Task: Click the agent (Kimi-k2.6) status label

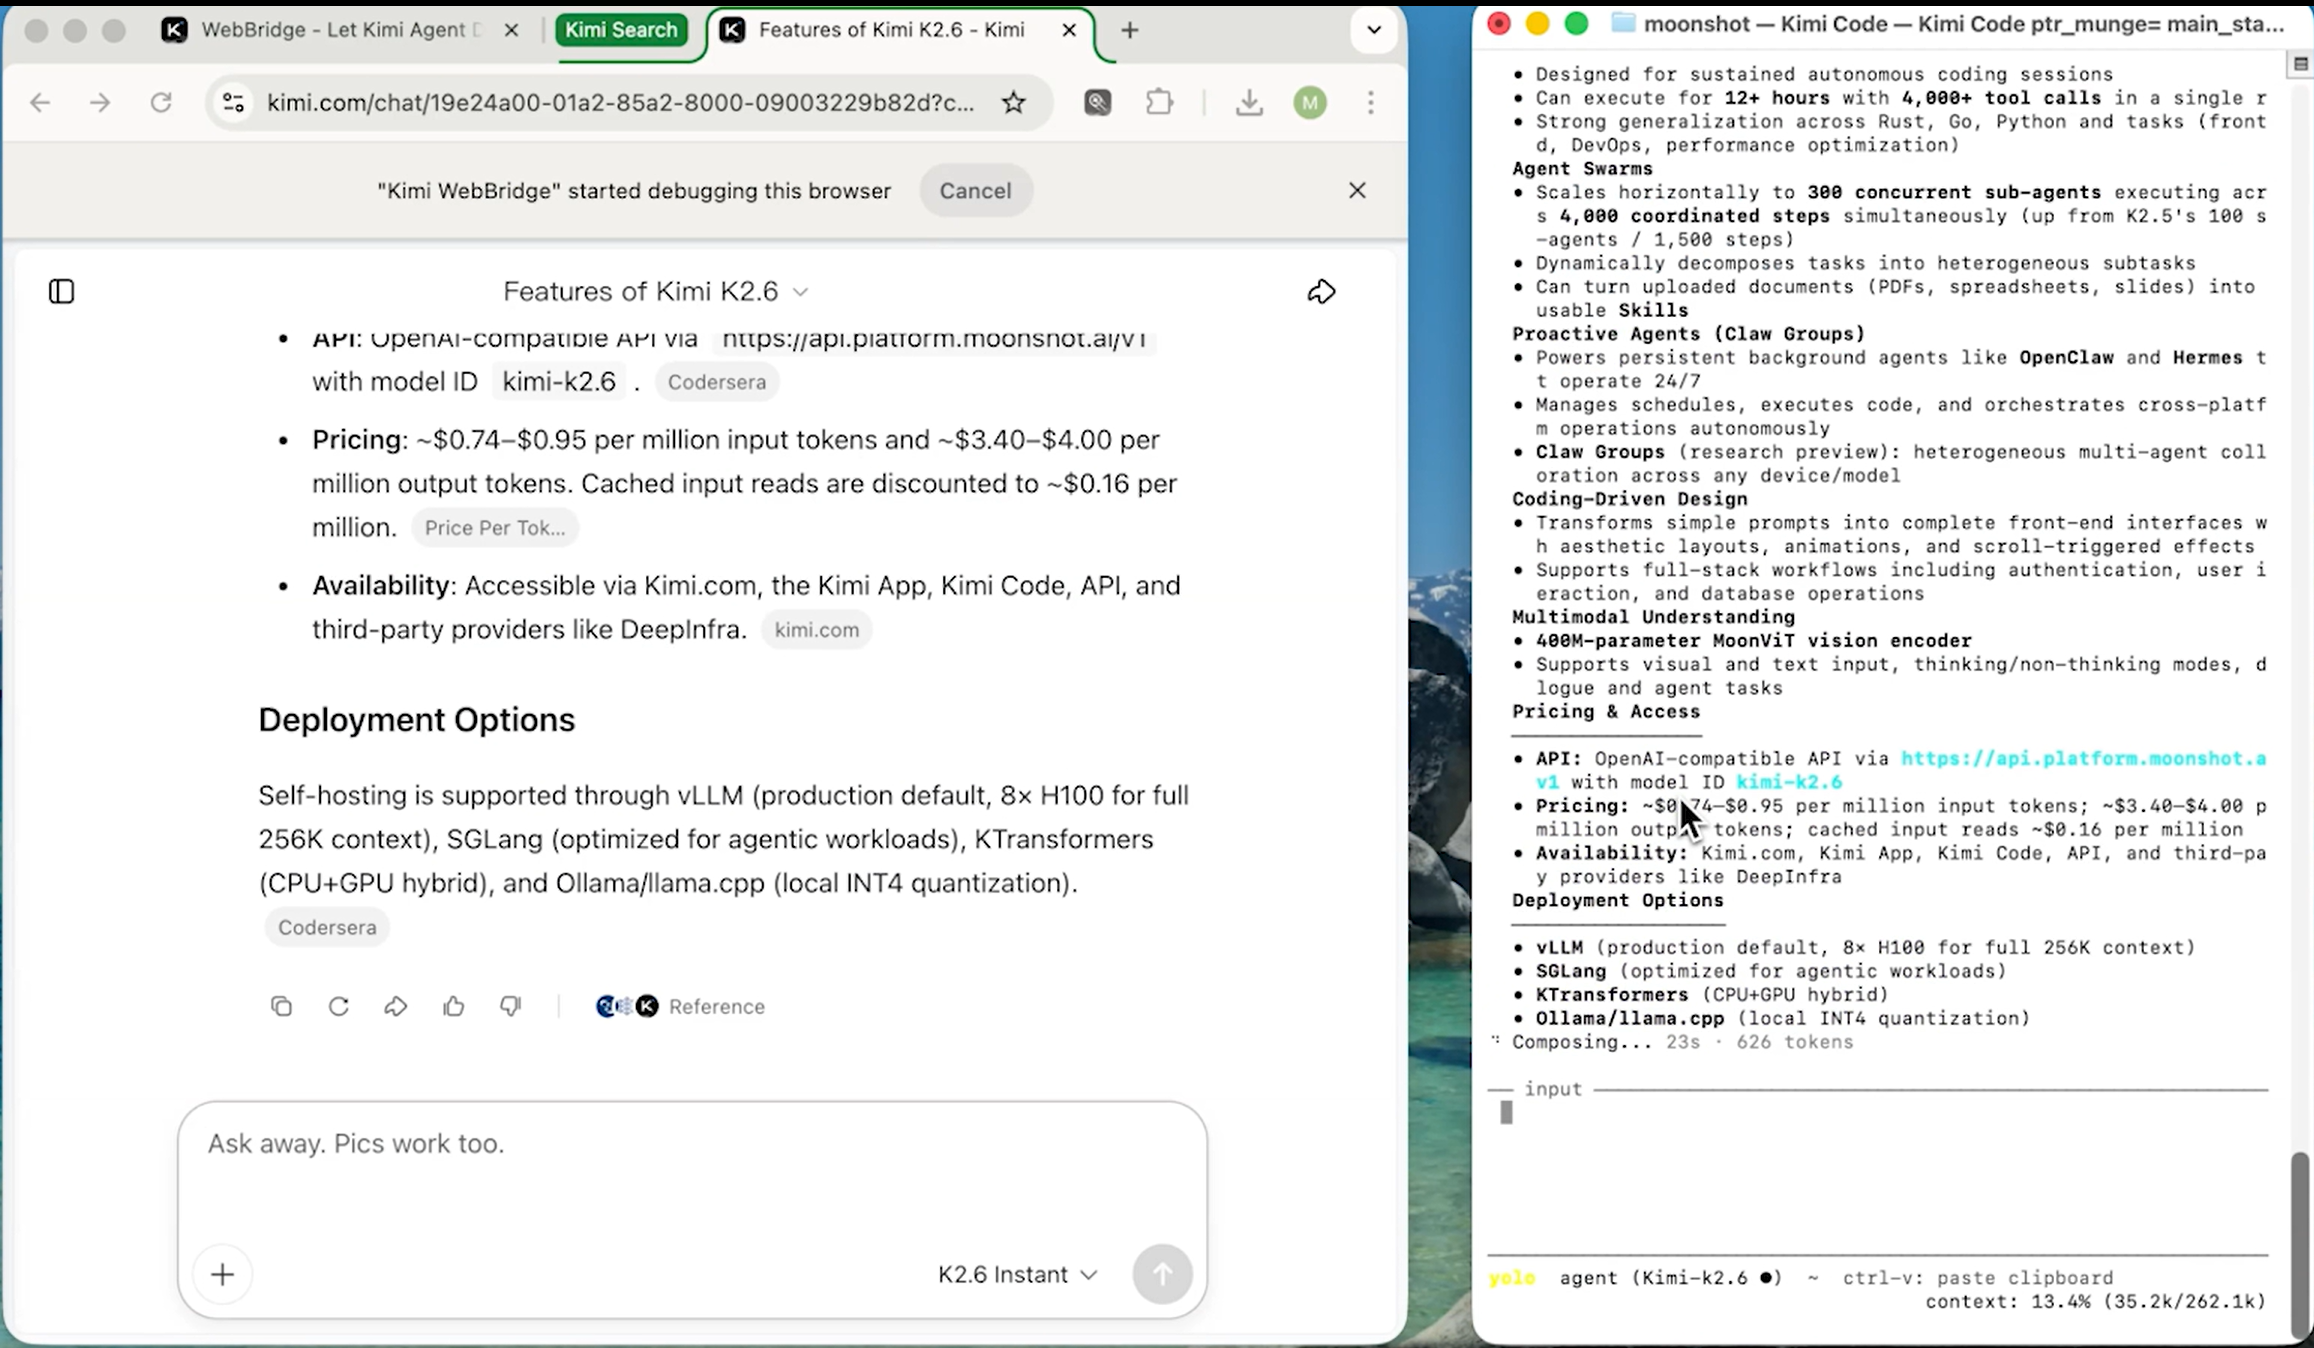Action: click(1671, 1278)
